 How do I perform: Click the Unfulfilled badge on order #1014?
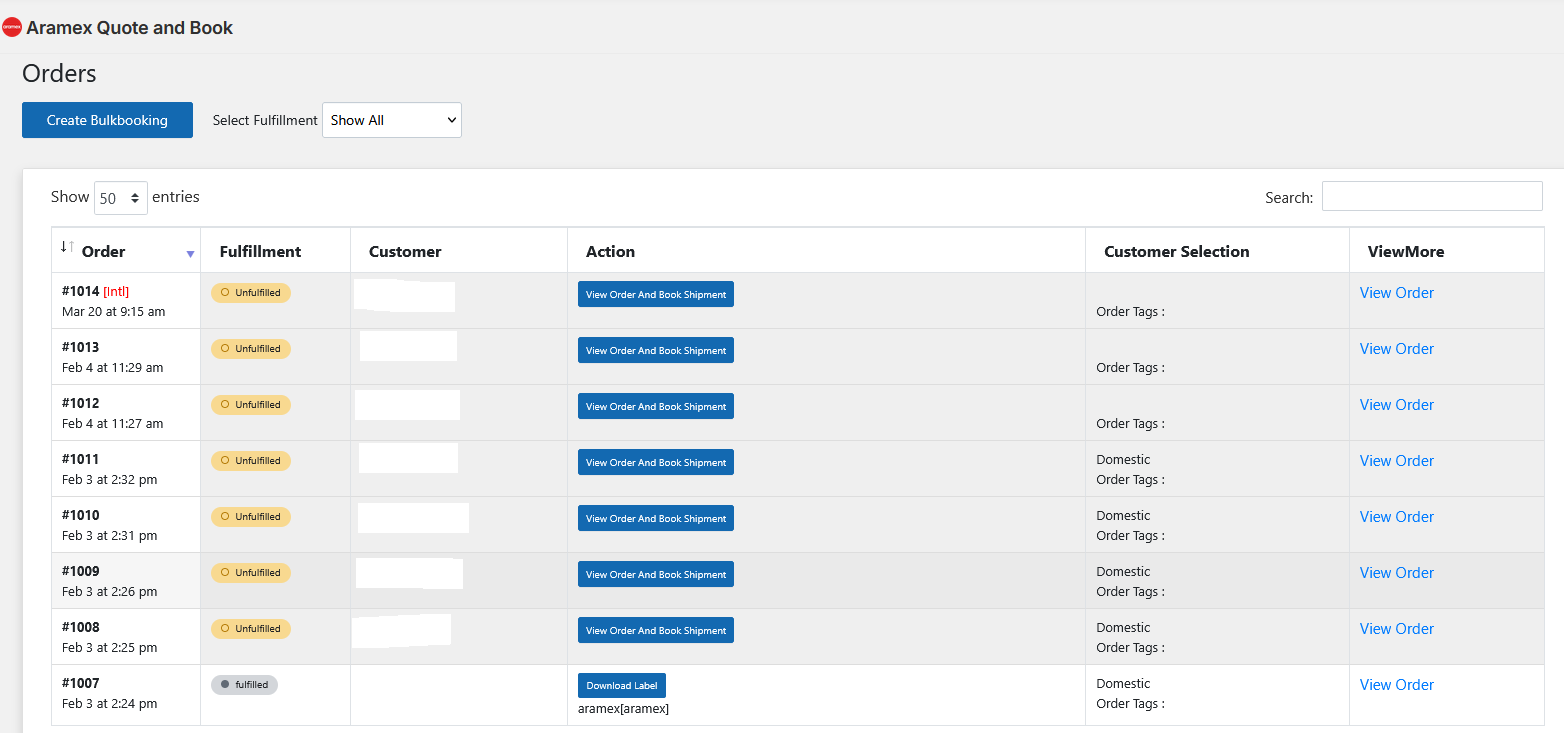tap(251, 293)
